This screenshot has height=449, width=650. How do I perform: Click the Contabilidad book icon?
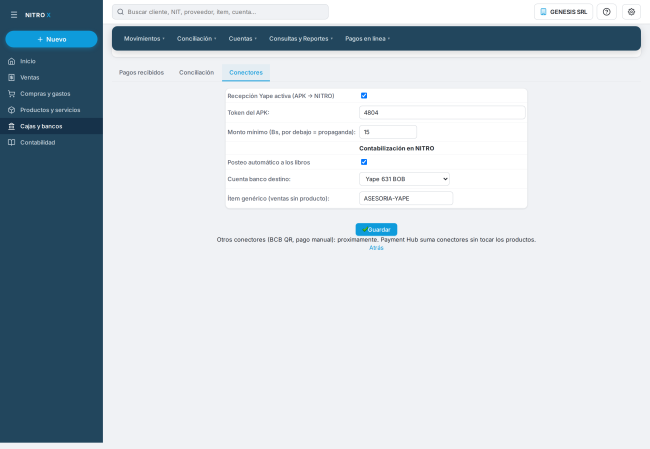[12, 142]
